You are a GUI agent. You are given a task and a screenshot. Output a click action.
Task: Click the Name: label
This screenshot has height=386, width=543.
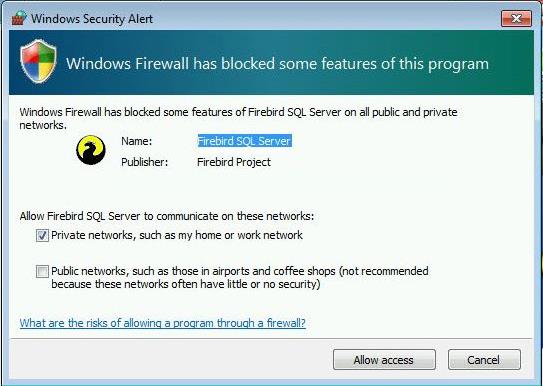136,141
